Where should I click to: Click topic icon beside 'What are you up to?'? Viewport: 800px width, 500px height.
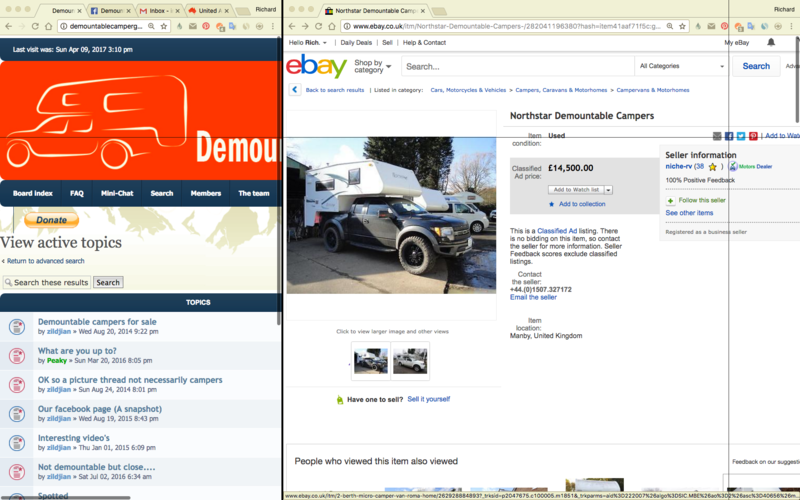[x=17, y=356]
